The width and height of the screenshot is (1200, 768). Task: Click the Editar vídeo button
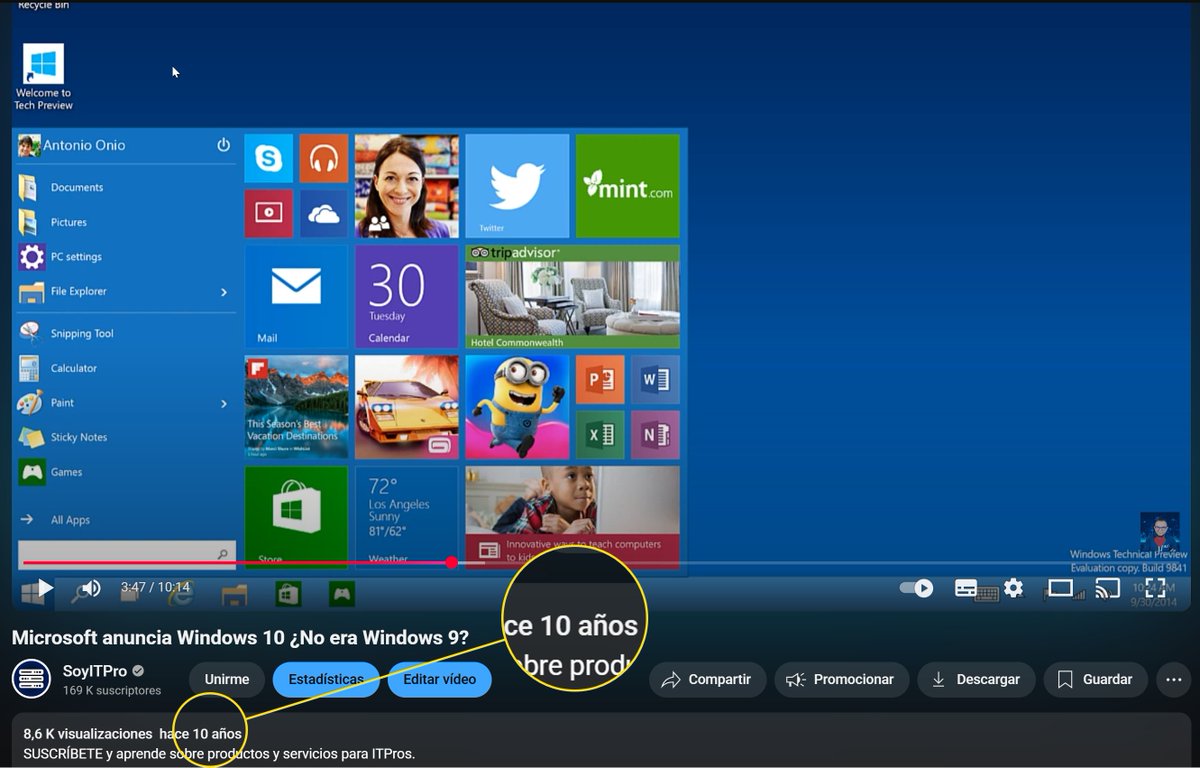(439, 679)
